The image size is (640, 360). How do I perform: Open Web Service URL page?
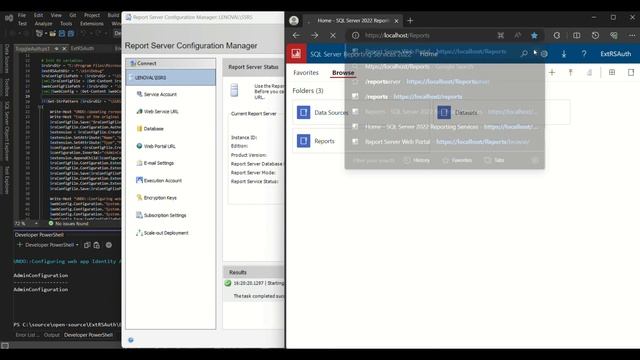point(157,111)
